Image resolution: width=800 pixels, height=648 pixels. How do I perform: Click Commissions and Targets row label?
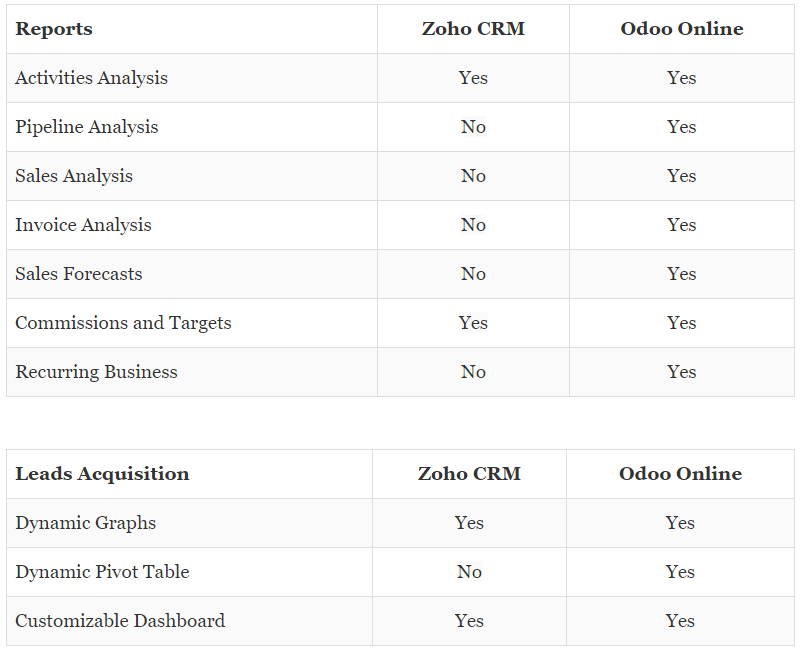[123, 323]
